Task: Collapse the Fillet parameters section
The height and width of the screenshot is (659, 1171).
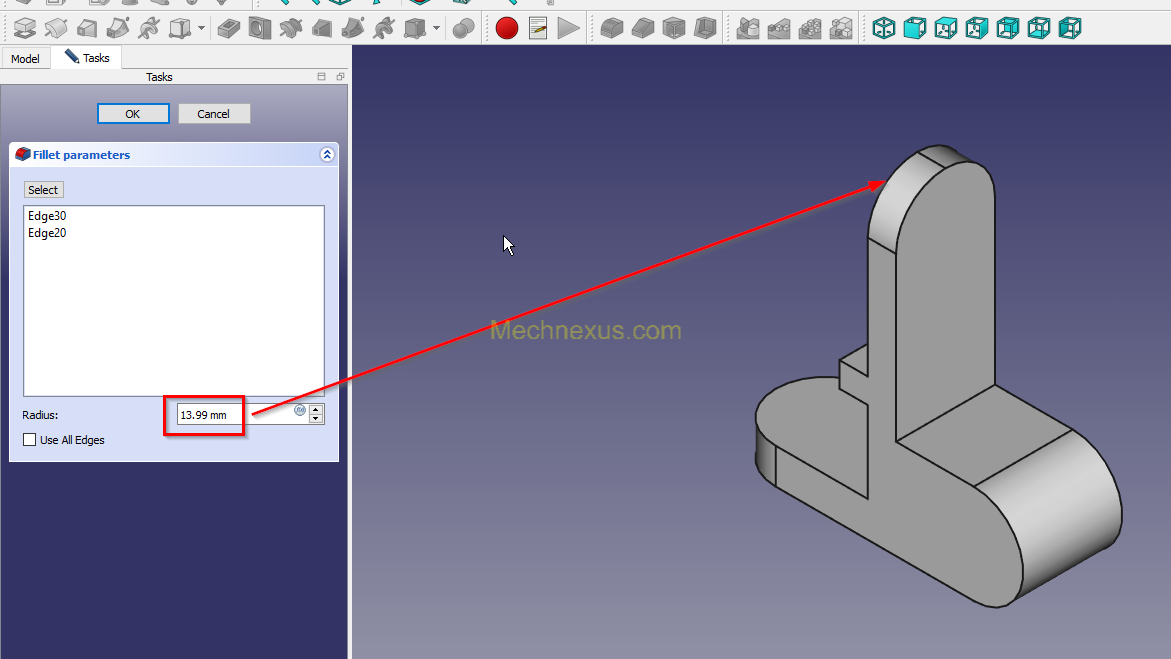Action: point(326,155)
